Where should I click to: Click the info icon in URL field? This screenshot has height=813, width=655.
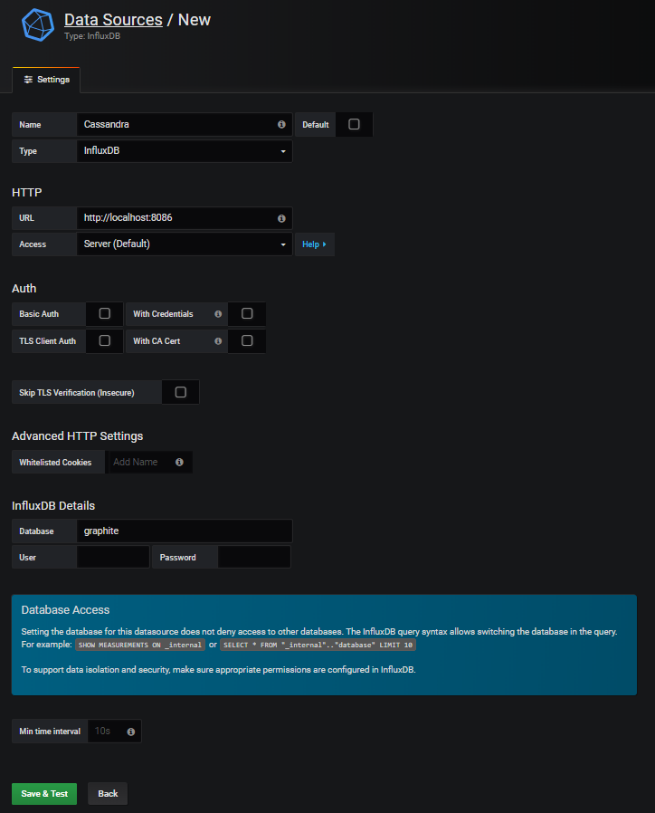(281, 218)
